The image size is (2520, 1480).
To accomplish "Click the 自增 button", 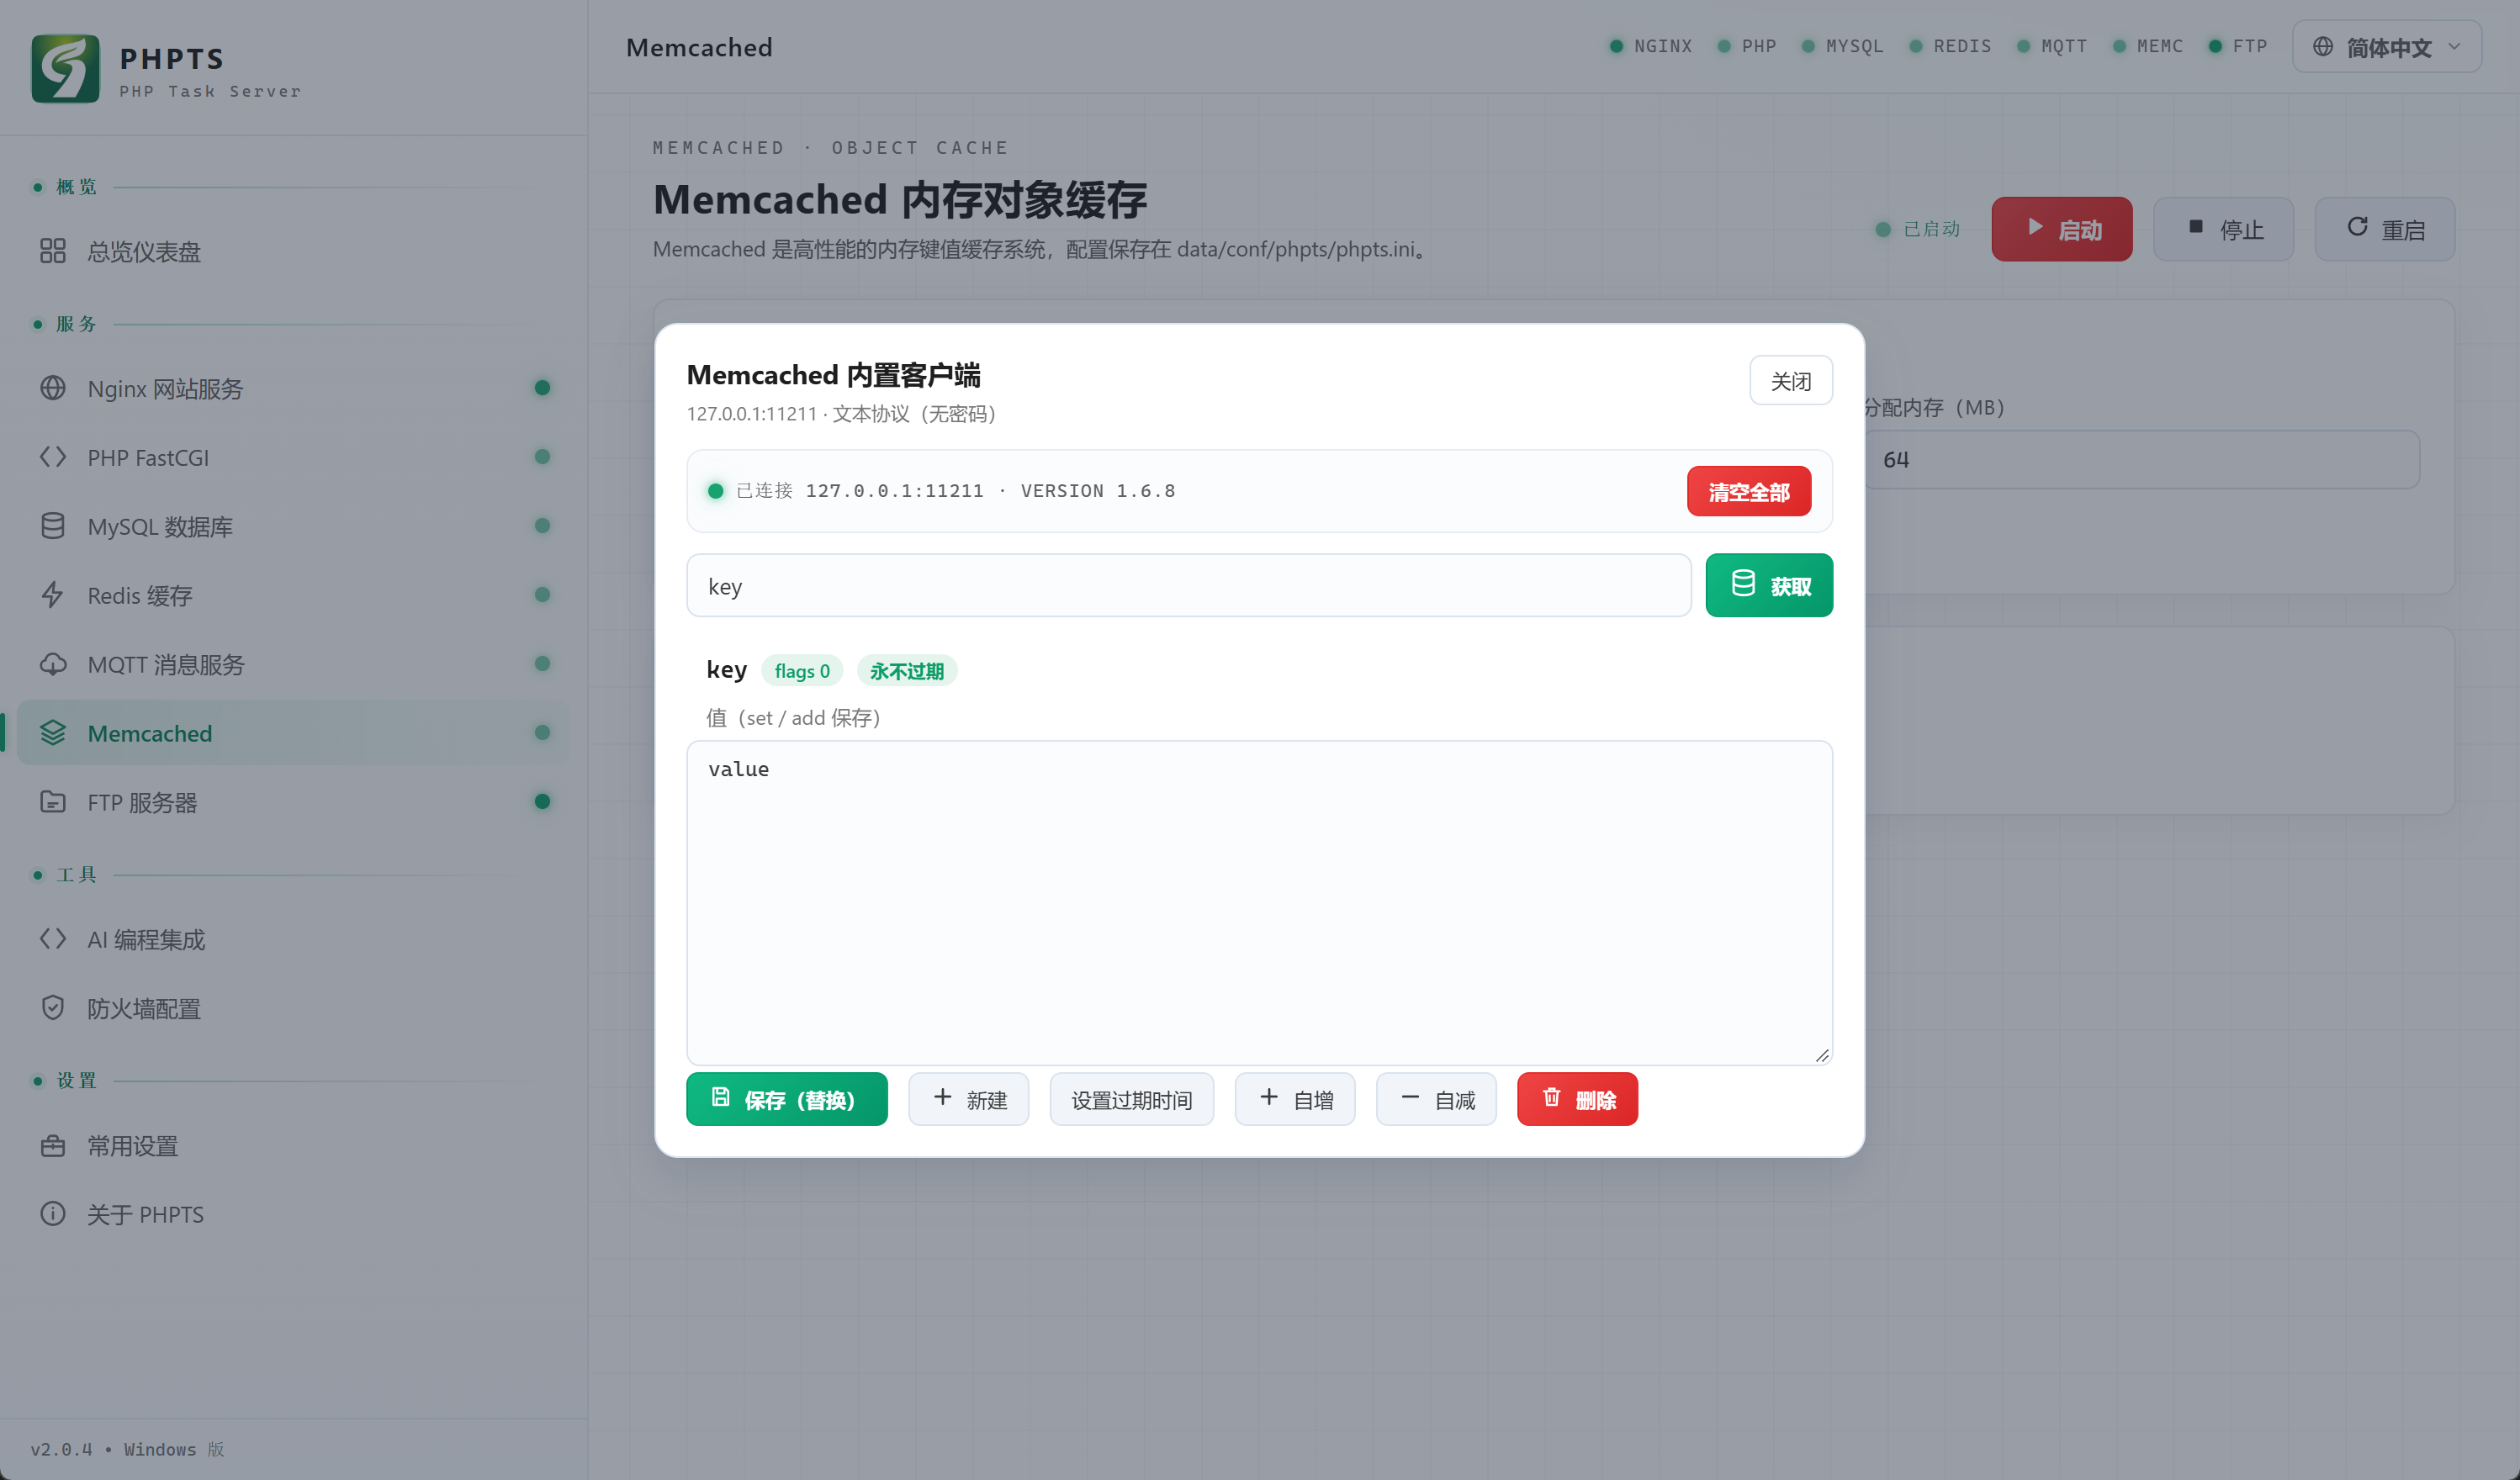I will (1295, 1100).
